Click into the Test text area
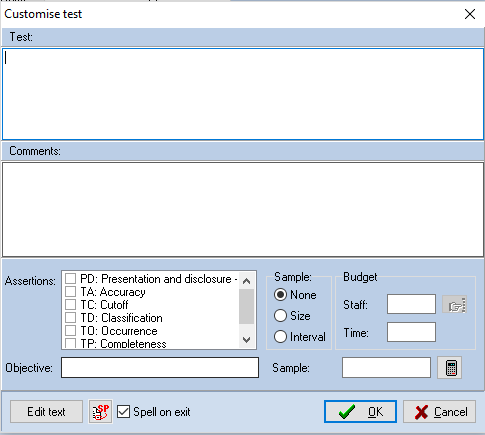Image resolution: width=485 pixels, height=435 pixels. point(243,94)
